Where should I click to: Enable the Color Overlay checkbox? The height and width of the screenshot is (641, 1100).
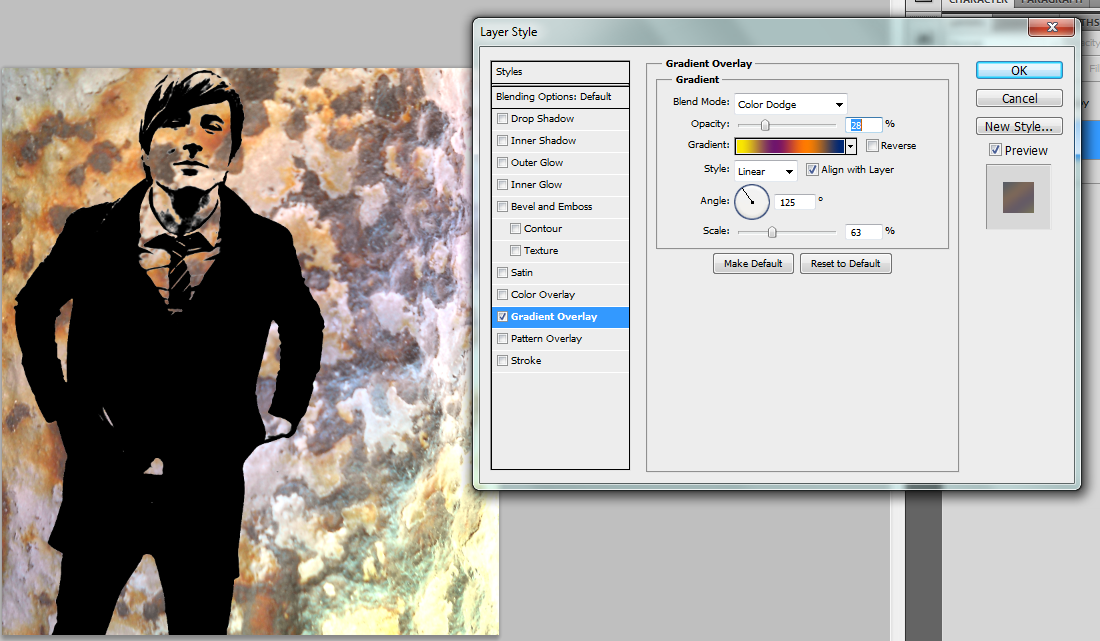(x=502, y=295)
